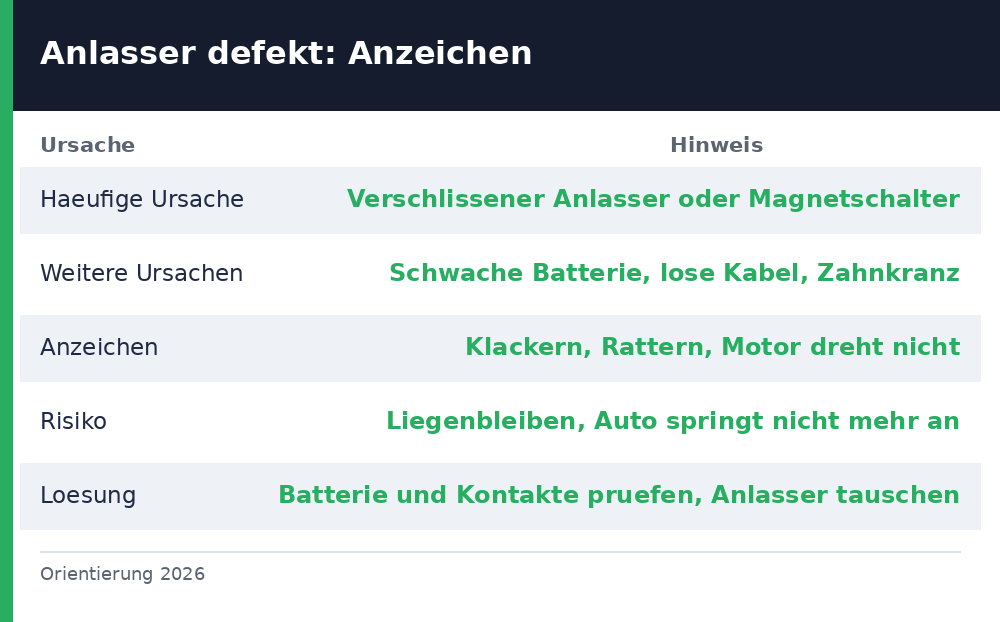Select 'Verschlissener Anlasser oder Magnetschalter' text
This screenshot has height=622, width=1000.
pos(653,199)
